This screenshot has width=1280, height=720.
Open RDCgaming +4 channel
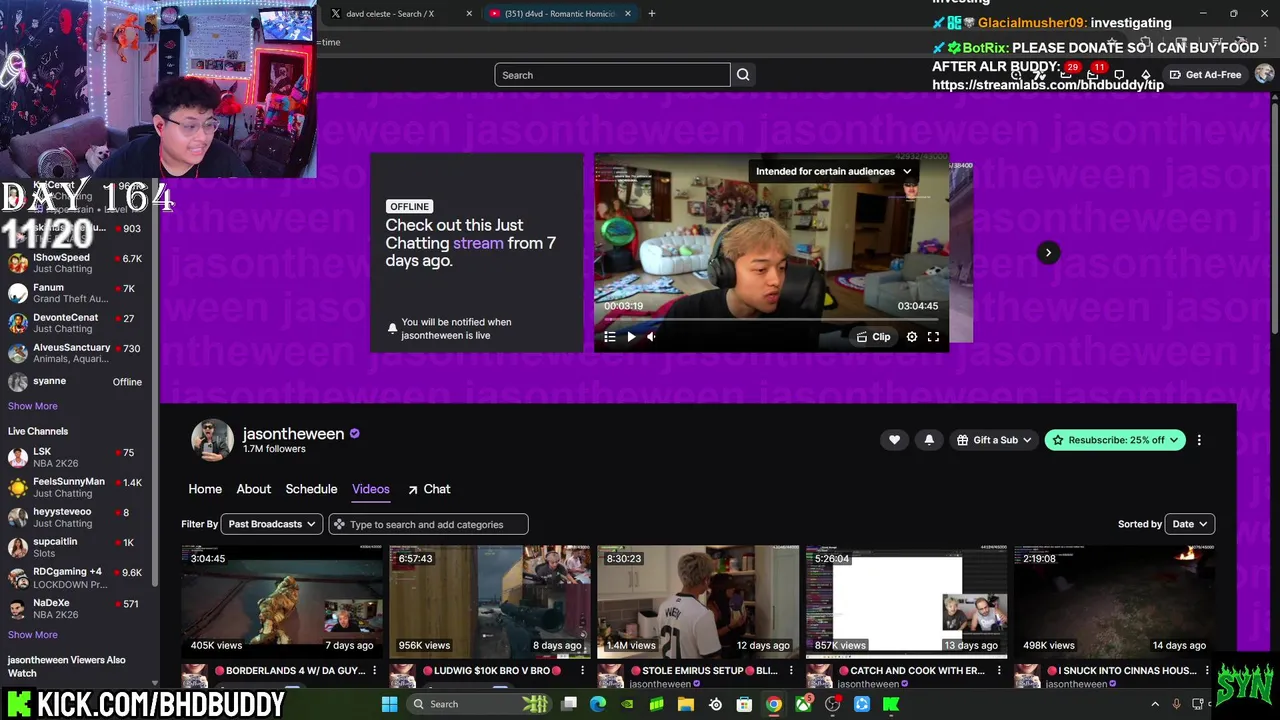76,577
